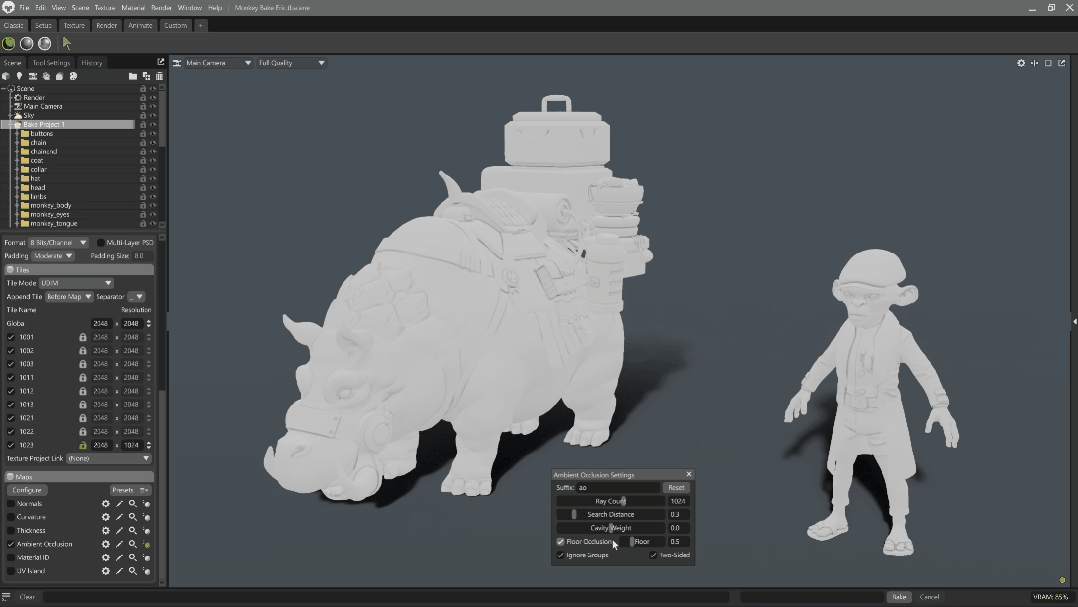
Task: Expand the monkey_body folder
Action: [17, 206]
